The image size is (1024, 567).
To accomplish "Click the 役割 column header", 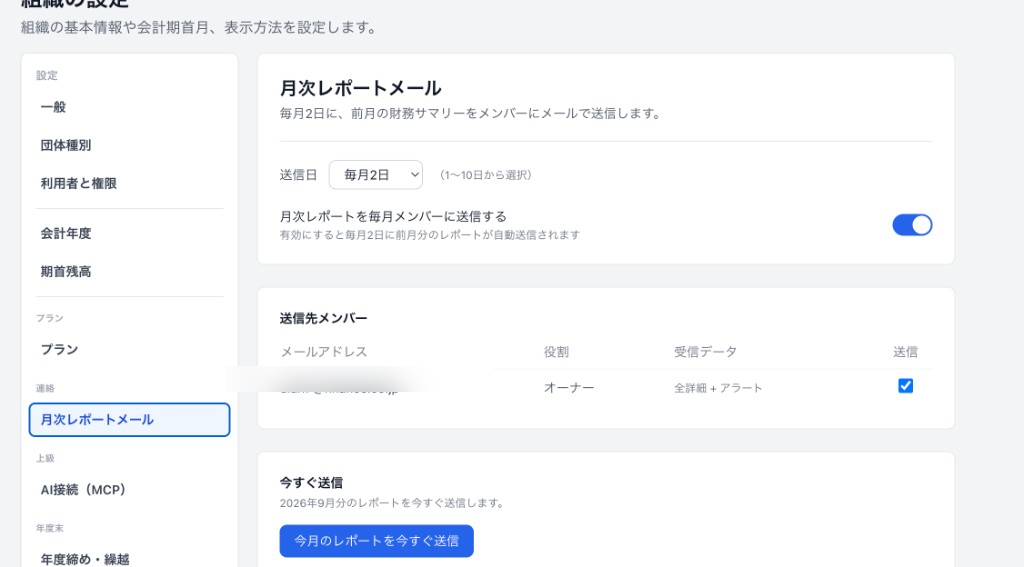I will (556, 352).
